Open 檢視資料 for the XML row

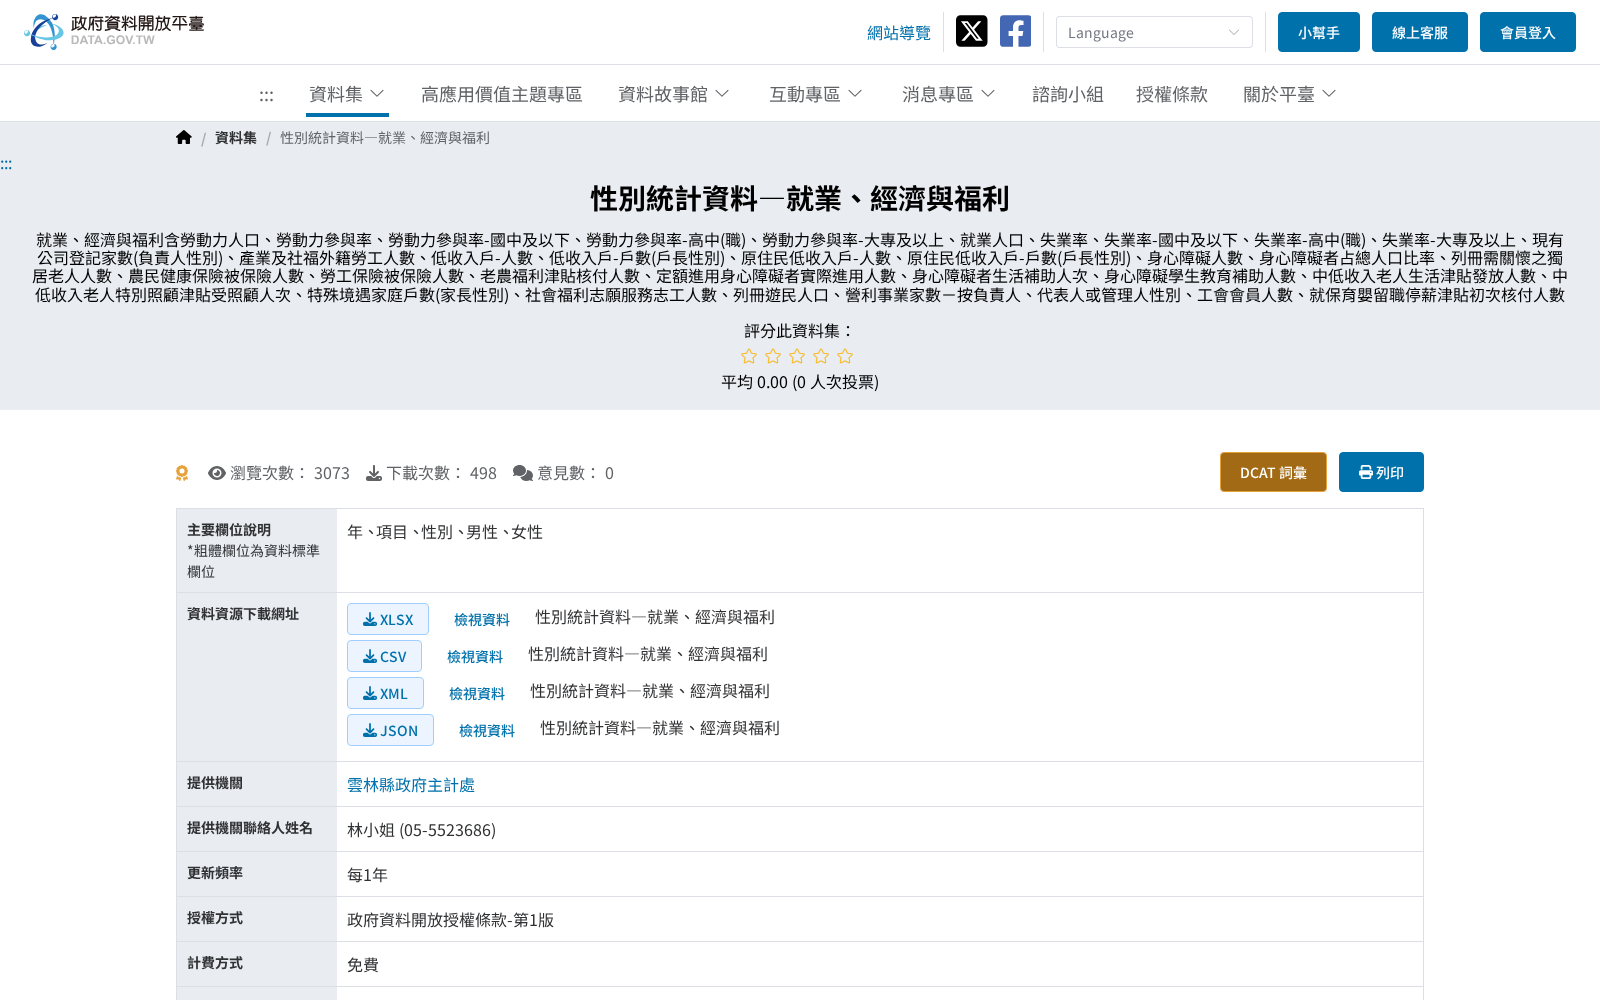pyautogui.click(x=477, y=694)
